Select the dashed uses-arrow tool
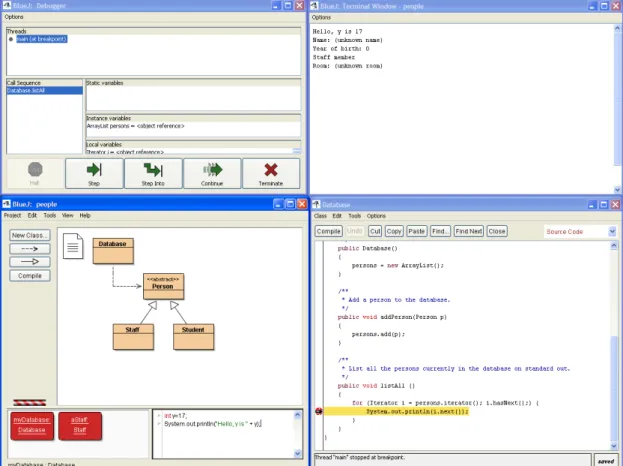This screenshot has width=623, height=466. 30,249
